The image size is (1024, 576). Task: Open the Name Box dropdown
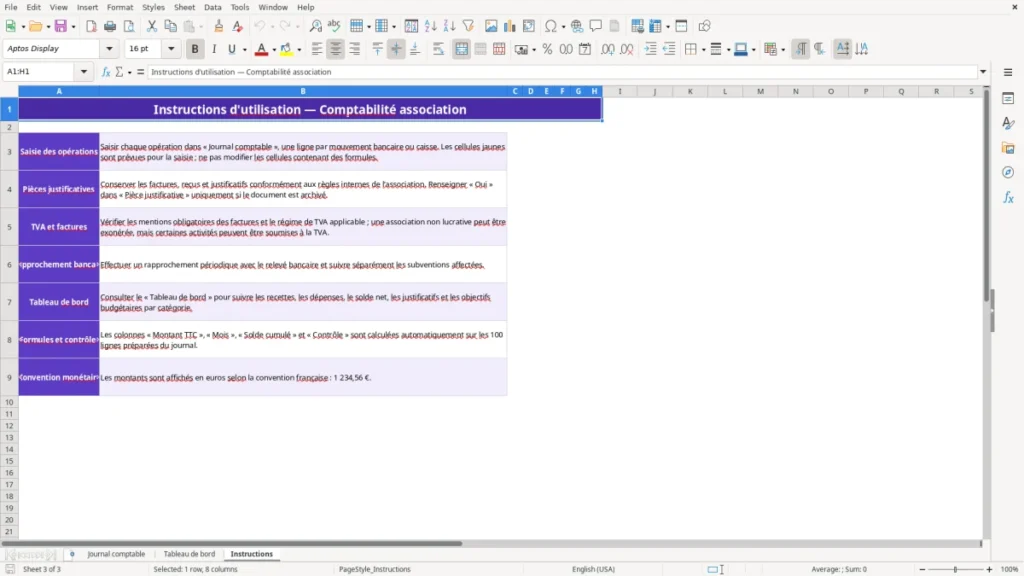pos(84,72)
